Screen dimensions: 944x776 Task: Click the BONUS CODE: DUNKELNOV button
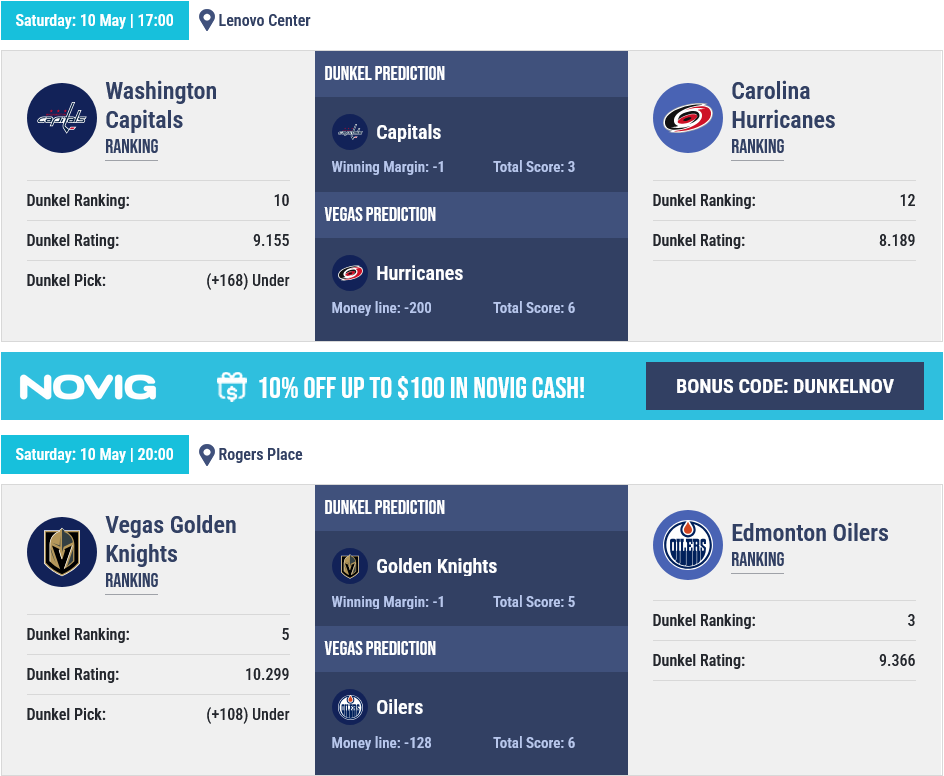(x=784, y=386)
